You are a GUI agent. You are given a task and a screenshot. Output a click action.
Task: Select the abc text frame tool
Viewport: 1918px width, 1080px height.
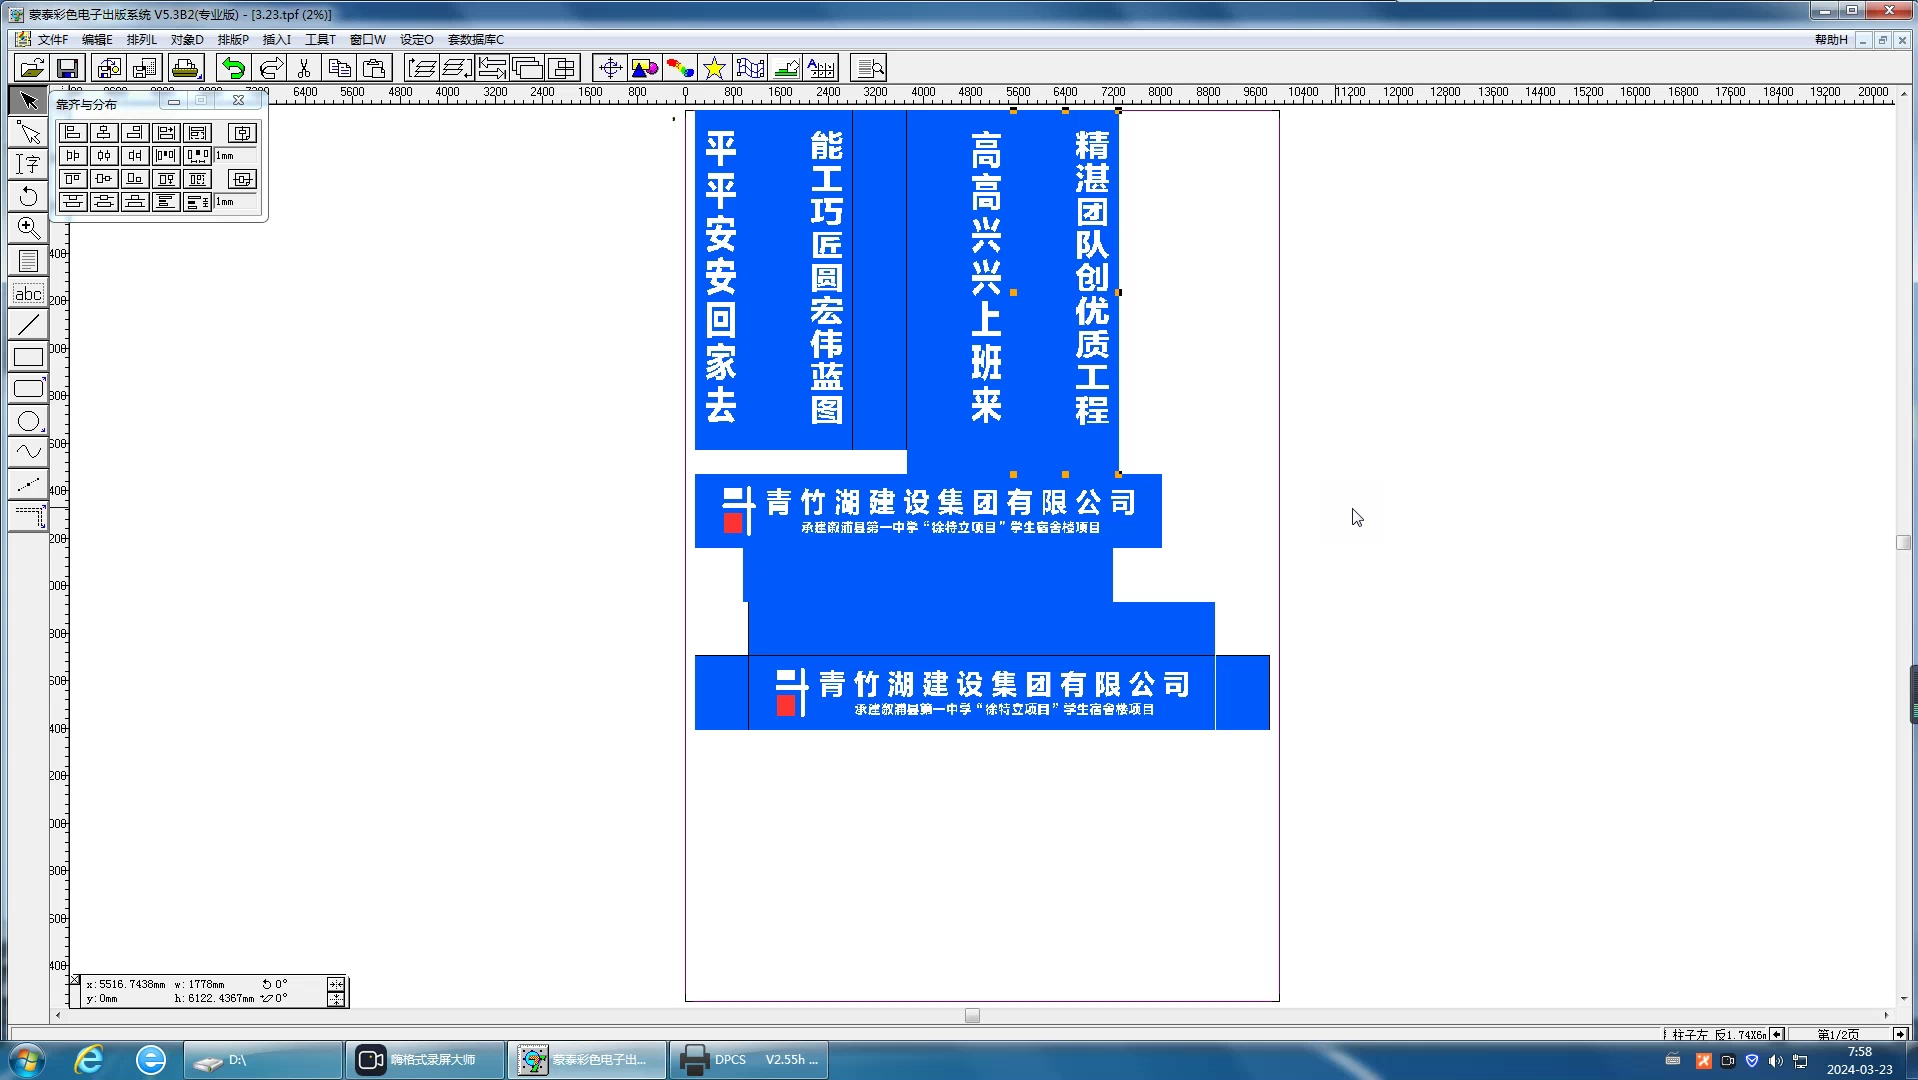click(28, 293)
